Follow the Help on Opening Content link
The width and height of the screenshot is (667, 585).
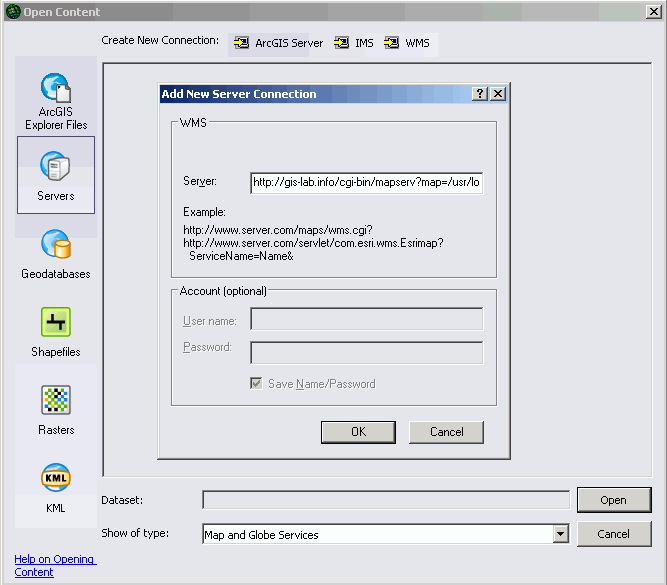point(55,565)
